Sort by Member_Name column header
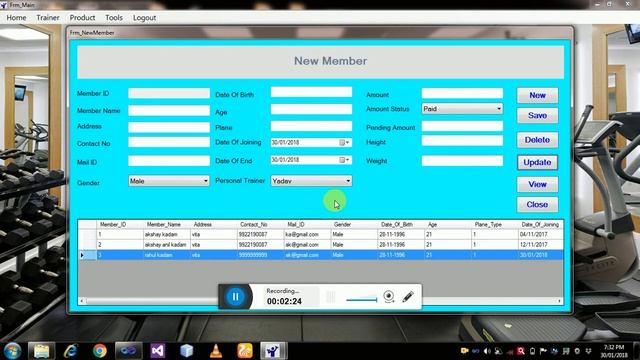The image size is (640, 360). coord(167,224)
